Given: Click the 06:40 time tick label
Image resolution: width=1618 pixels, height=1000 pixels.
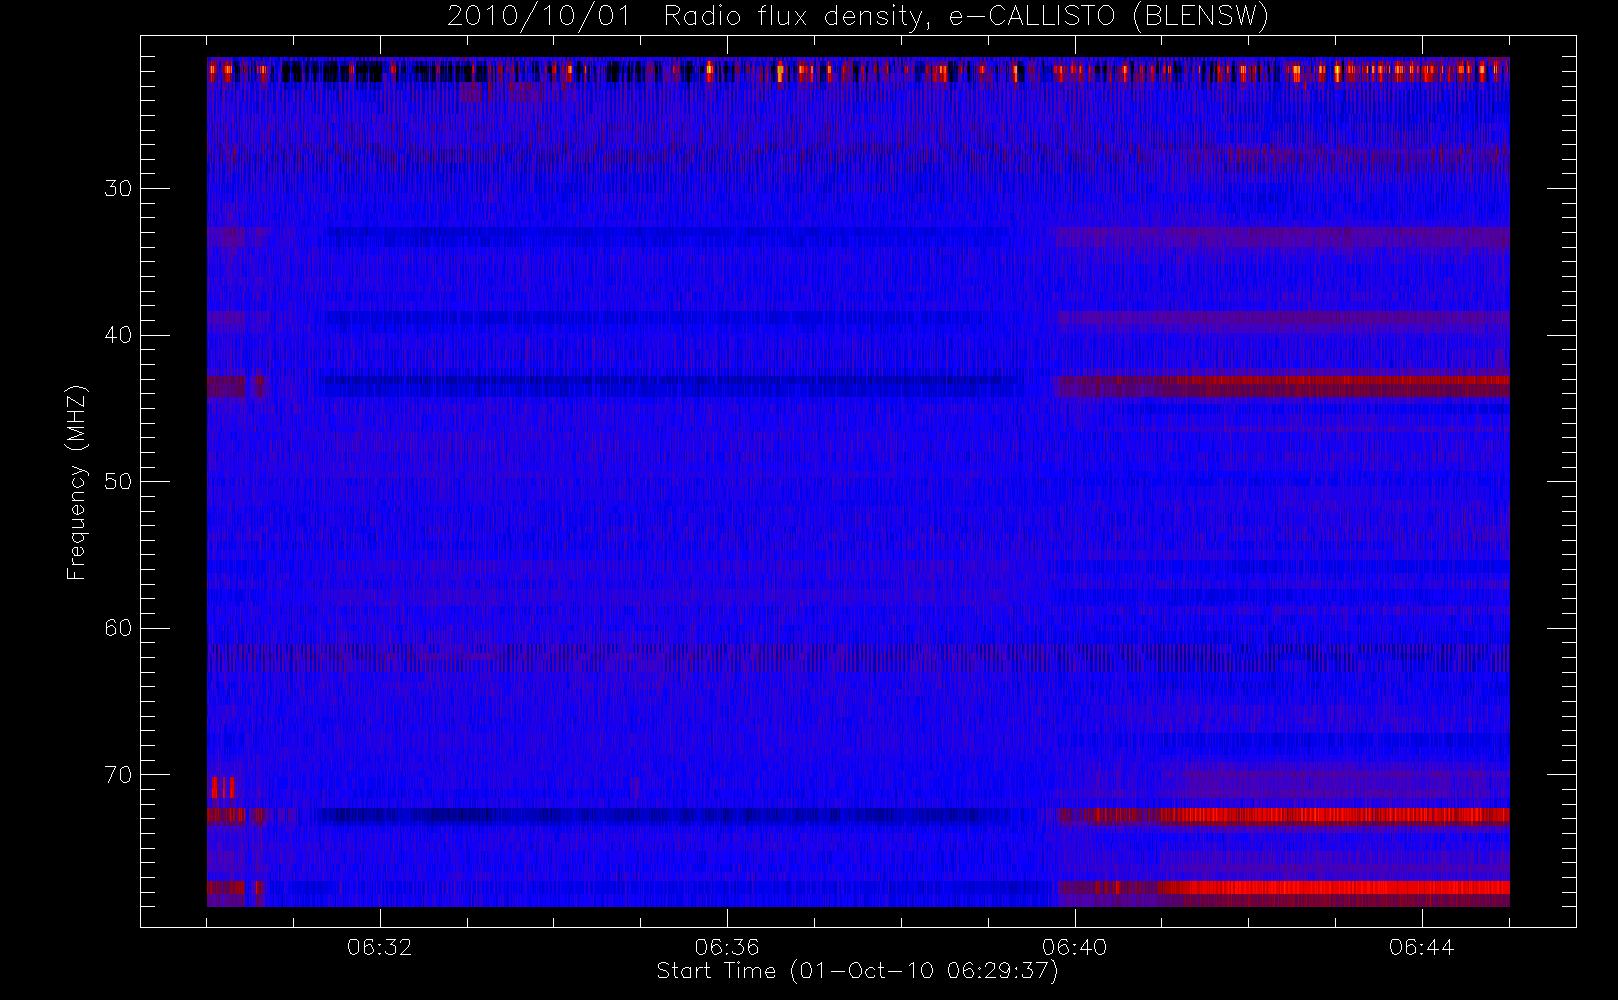Looking at the screenshot, I should 1074,947.
